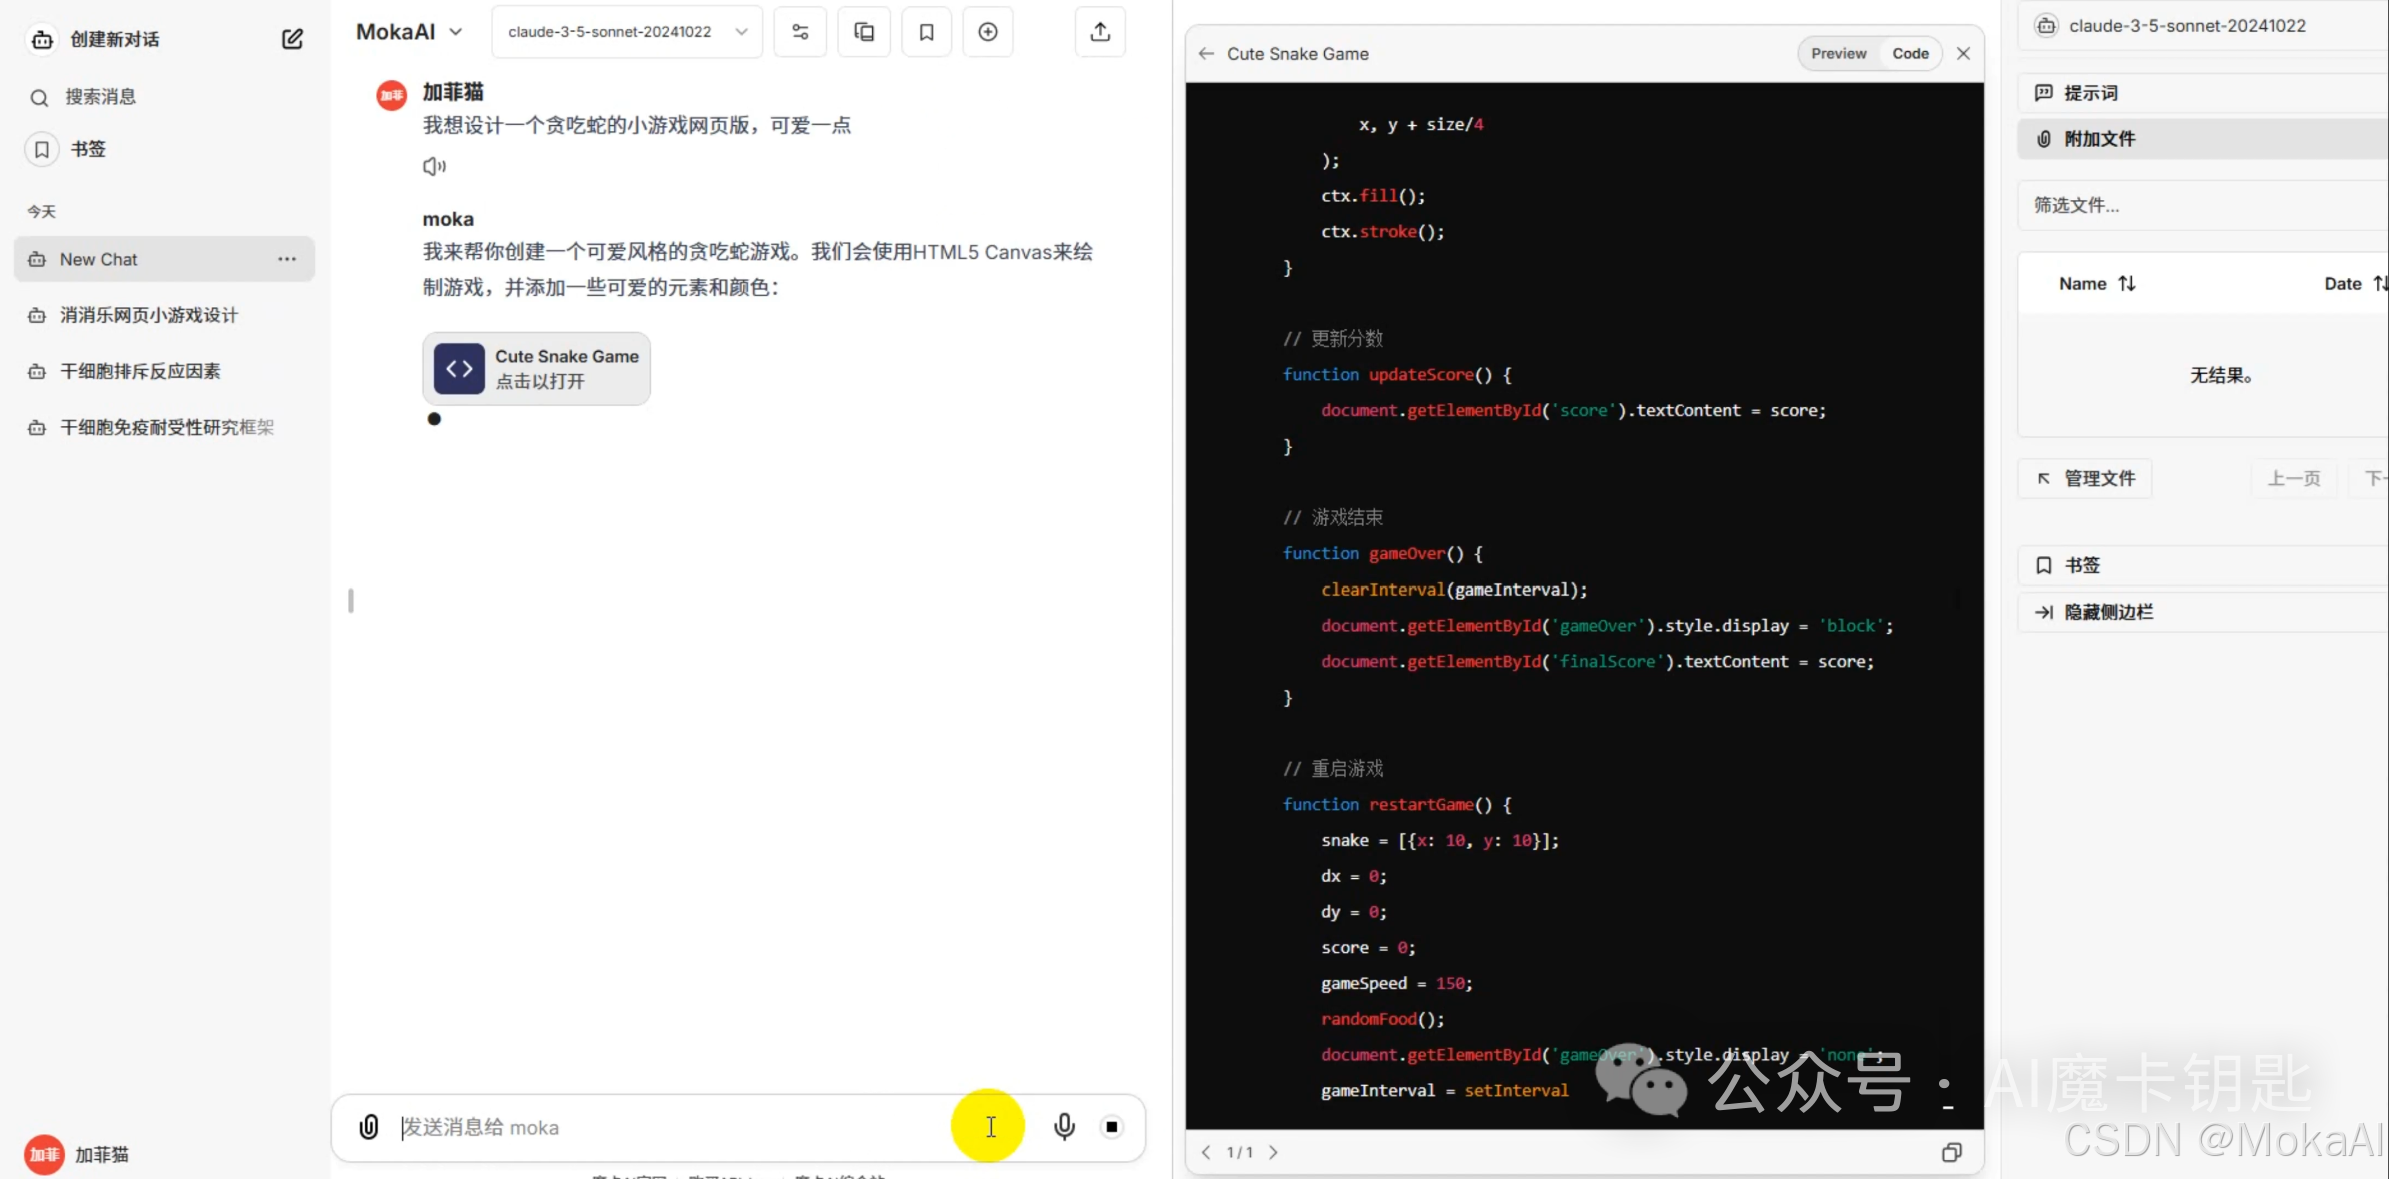Open the 附加文件 section in sidebar
Viewport: 2389px width, 1179px height.
click(x=2100, y=139)
